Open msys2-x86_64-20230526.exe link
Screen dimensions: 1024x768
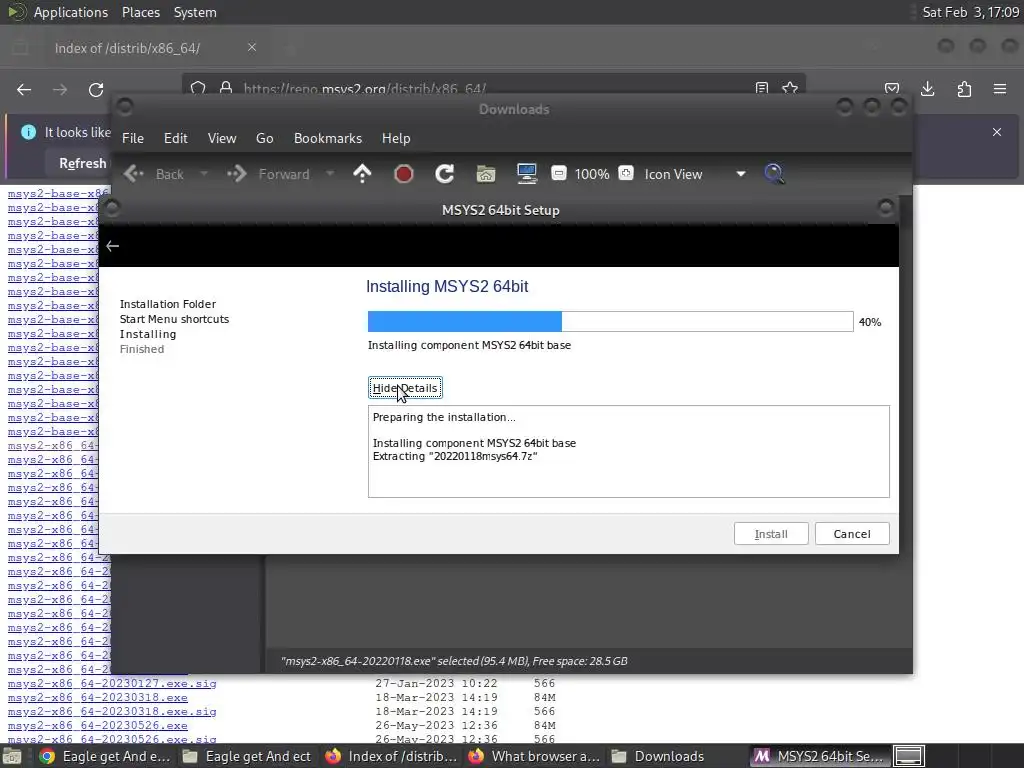[x=97, y=726]
